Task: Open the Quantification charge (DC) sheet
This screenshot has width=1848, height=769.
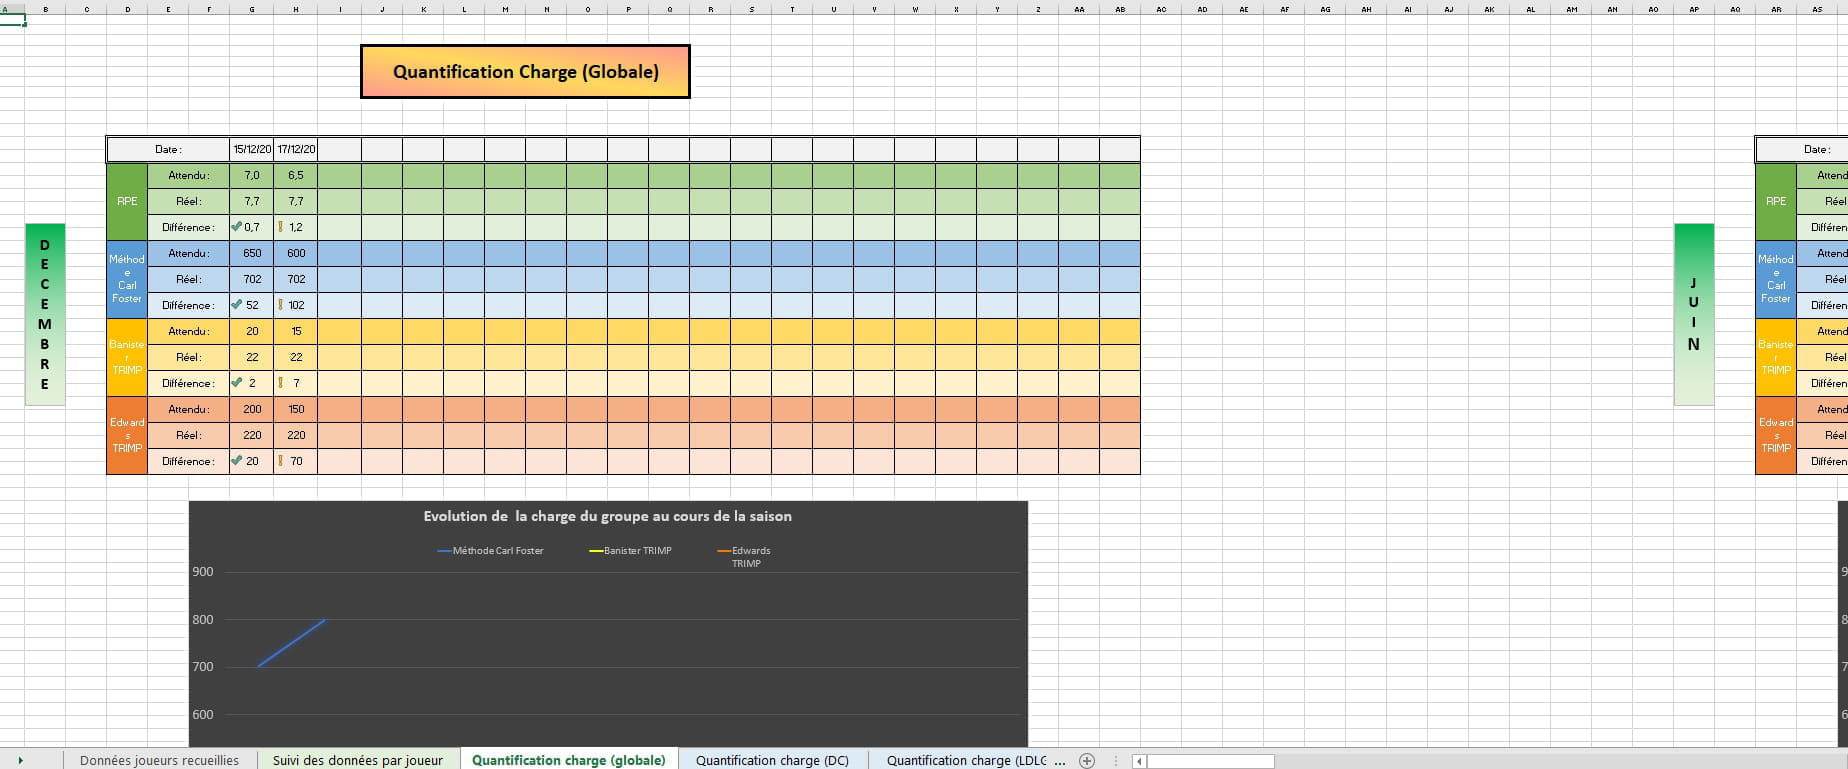Action: tap(772, 761)
